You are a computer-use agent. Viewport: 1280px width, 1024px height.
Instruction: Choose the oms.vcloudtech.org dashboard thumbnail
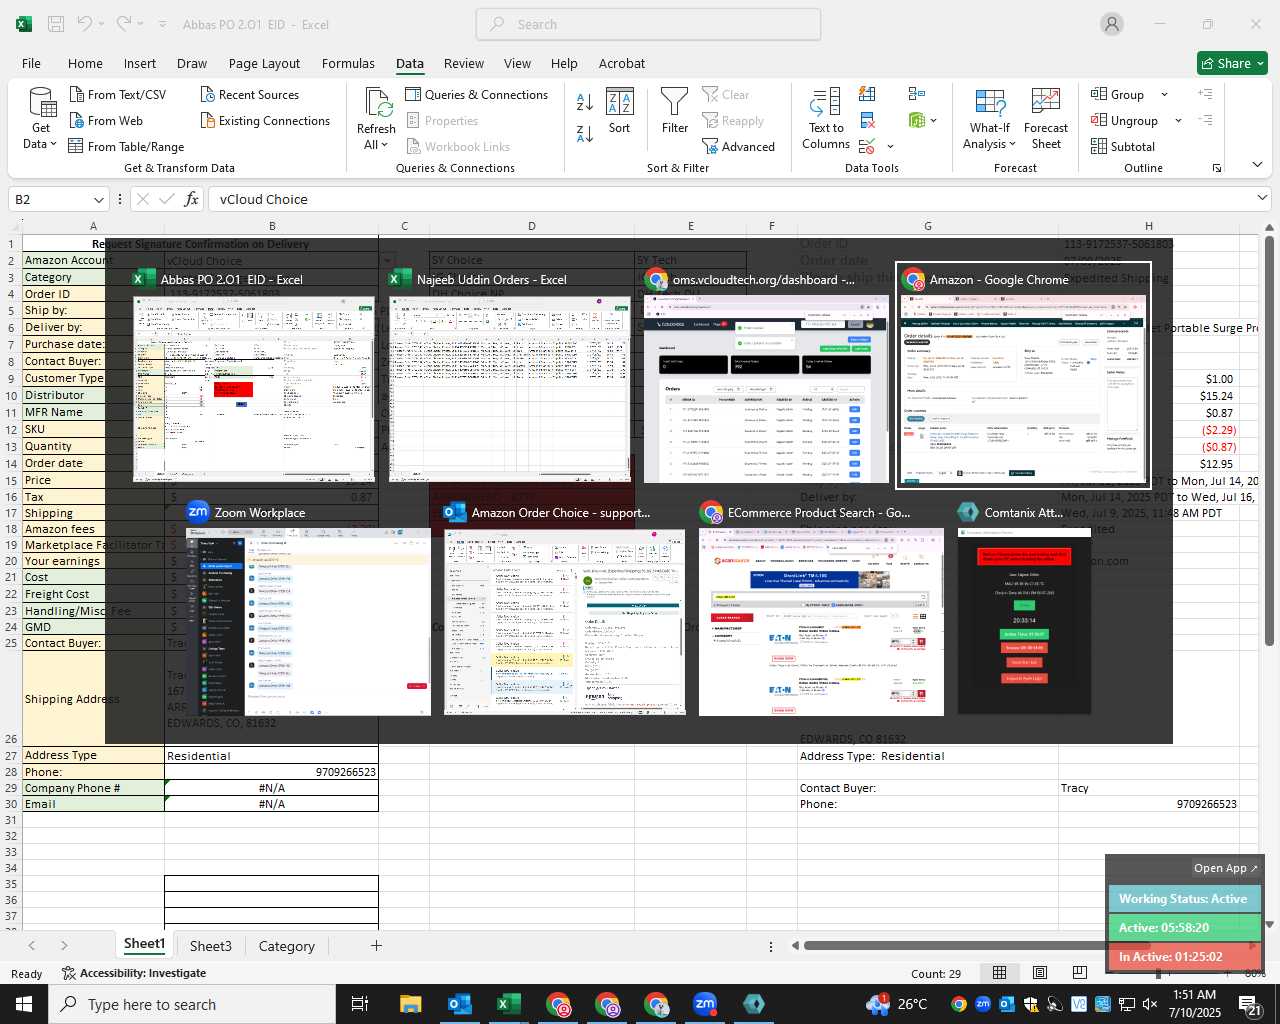[766, 375]
